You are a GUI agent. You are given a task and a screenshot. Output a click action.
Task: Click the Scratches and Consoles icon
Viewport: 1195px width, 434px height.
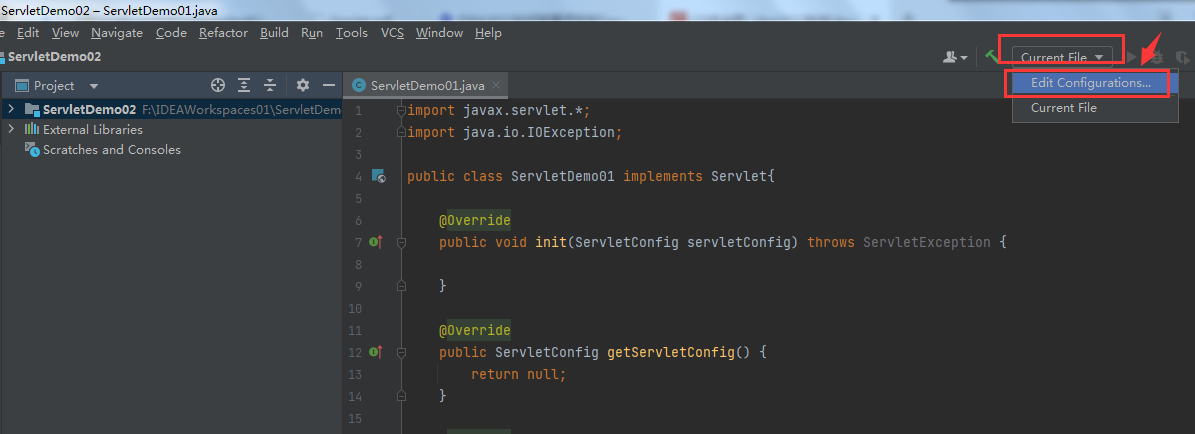point(32,149)
